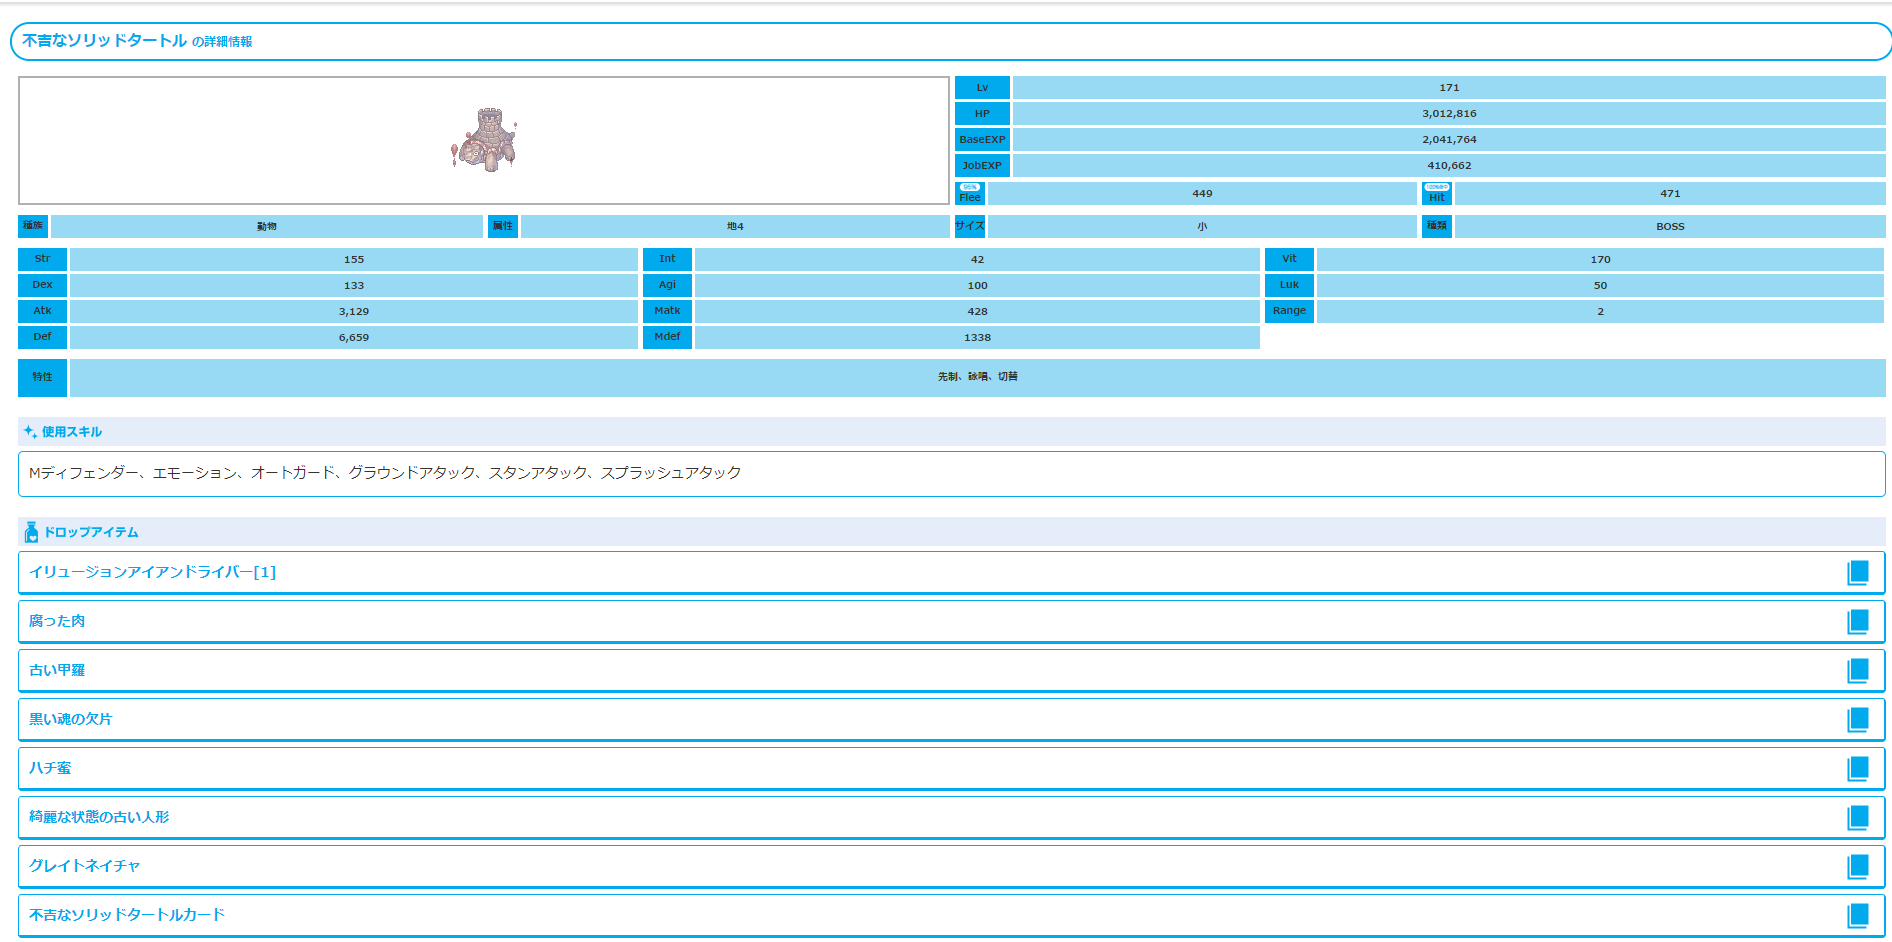Open the book icon beside 腐った肉
1892x942 pixels.
coord(1857,621)
